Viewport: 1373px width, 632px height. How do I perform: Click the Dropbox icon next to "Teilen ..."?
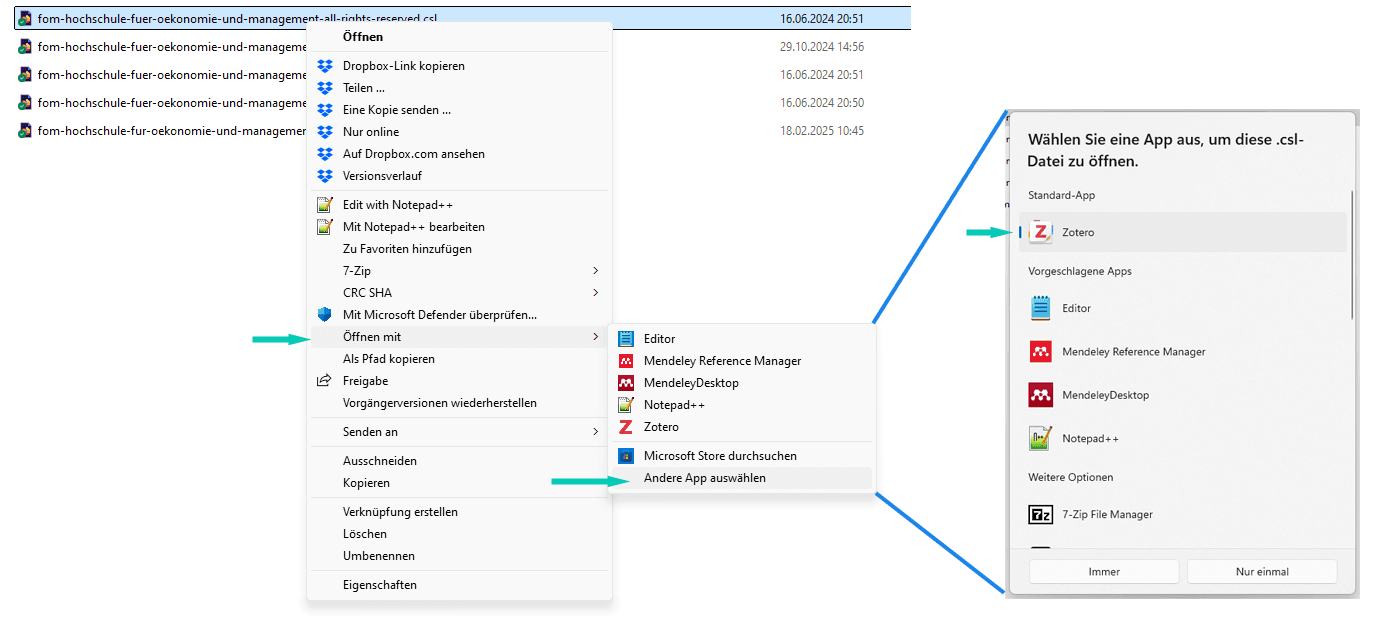[324, 88]
